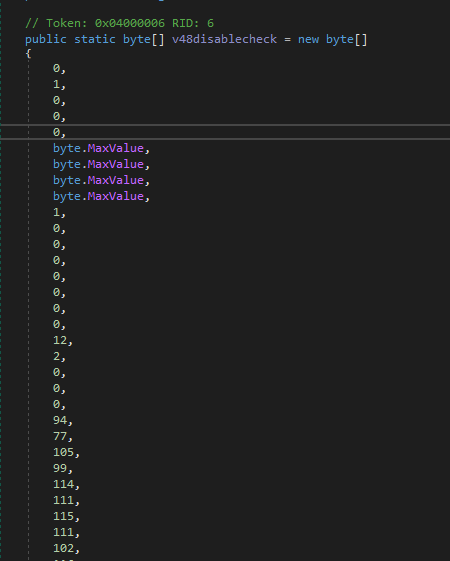This screenshot has height=561, width=450.
Task: Click the opening curly brace
Action: [28, 54]
